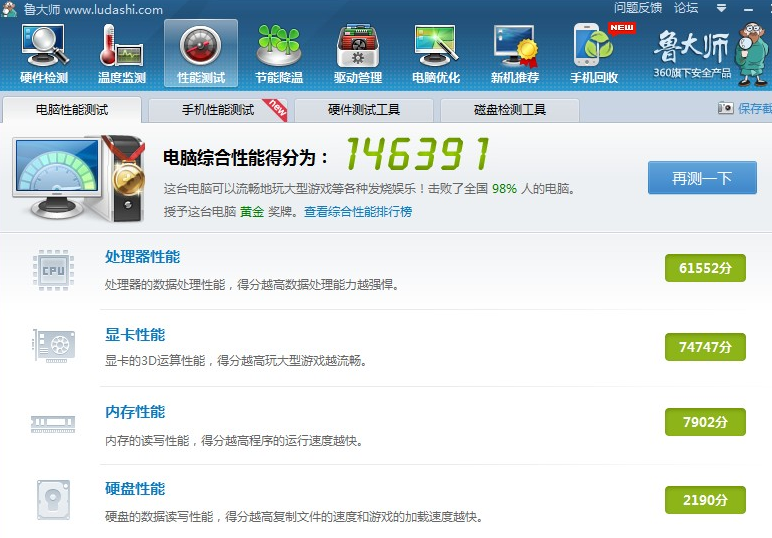This screenshot has height=538, width=772.
Task: Click the hard disk icon
Action: [53, 500]
